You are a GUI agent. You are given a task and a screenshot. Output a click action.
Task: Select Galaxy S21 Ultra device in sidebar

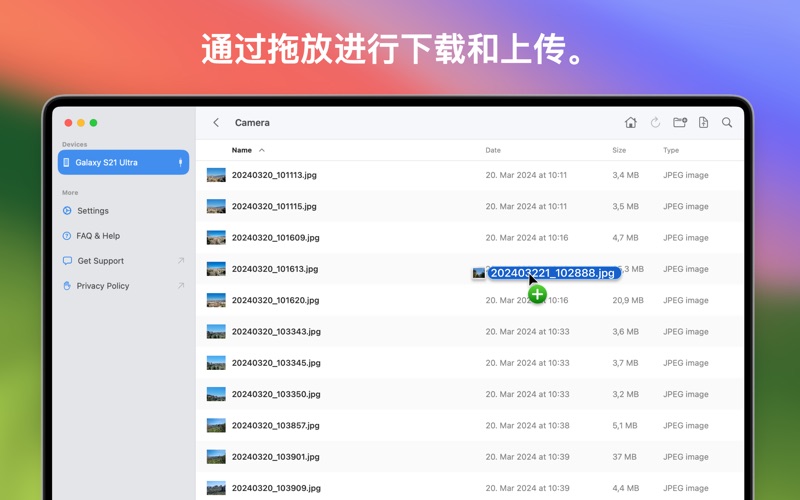click(123, 162)
